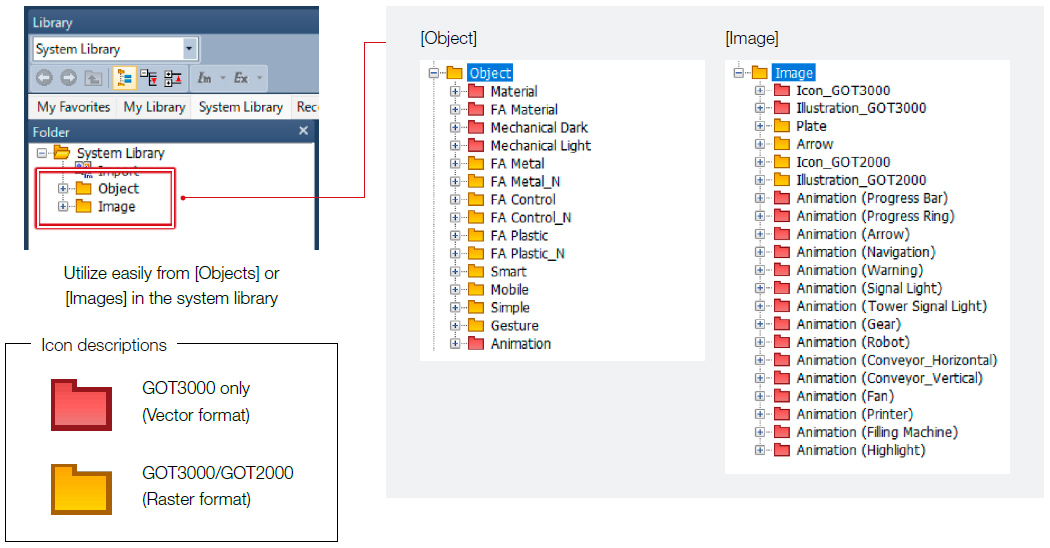Collapse the System Library root node
Image resolution: width=1050 pixels, height=548 pixels.
[41, 153]
